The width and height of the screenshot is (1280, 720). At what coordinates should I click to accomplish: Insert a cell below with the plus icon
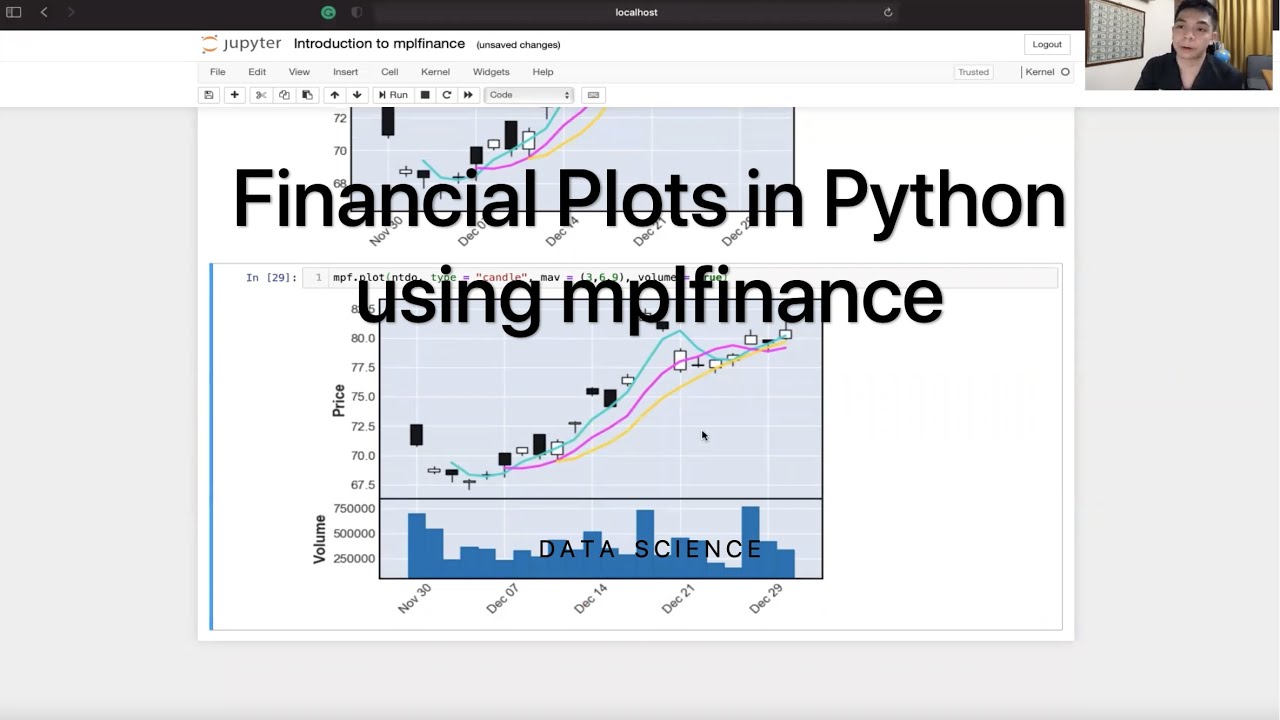point(234,95)
